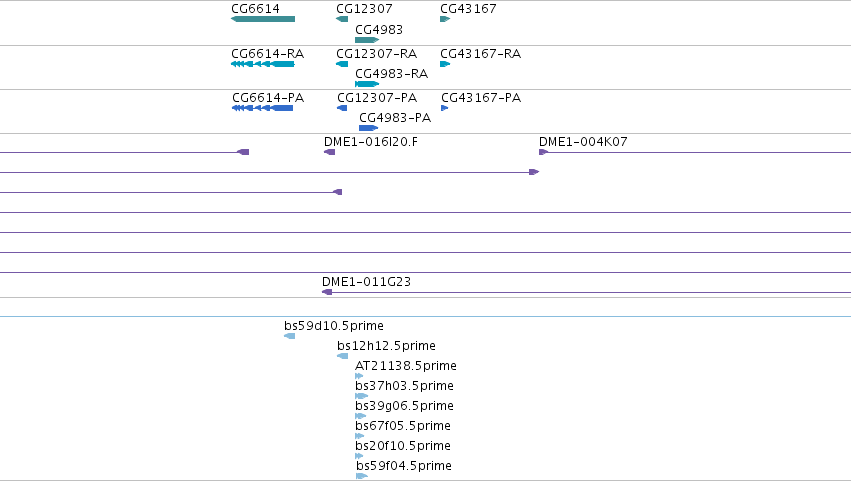Select the teal CG6614 gene arrow glyph

pyautogui.click(x=263, y=19)
